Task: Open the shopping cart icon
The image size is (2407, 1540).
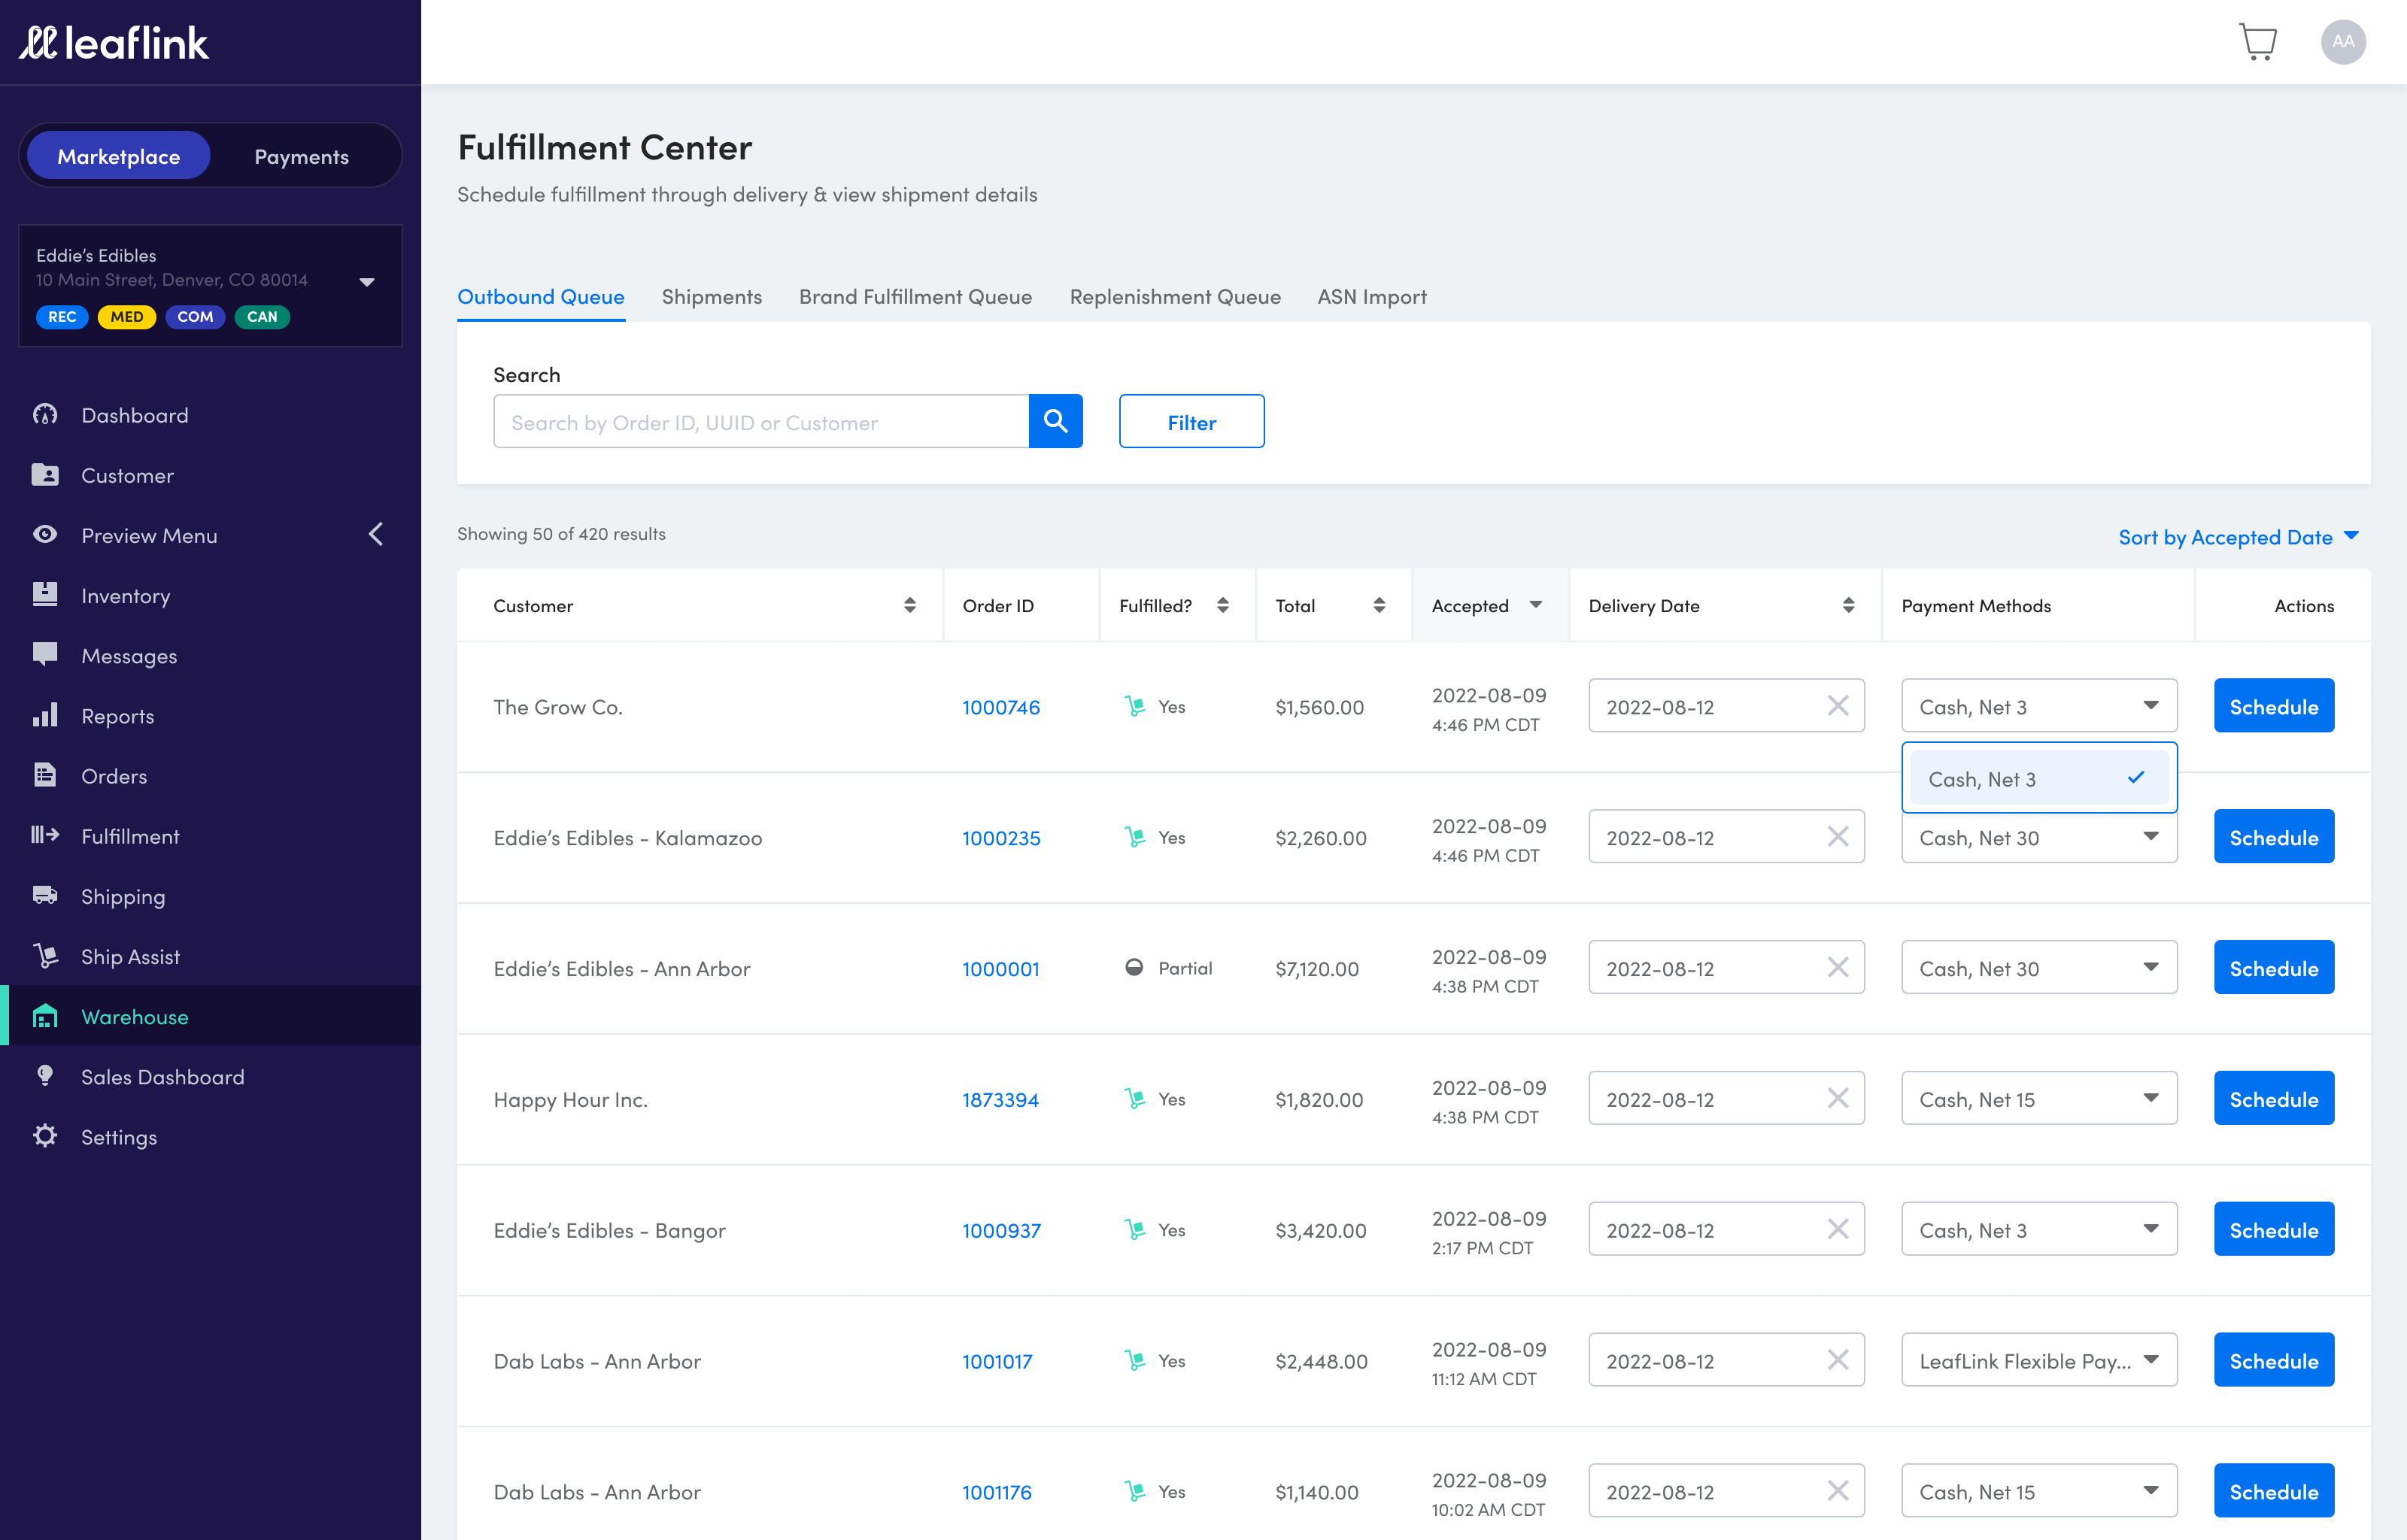Action: (2257, 42)
